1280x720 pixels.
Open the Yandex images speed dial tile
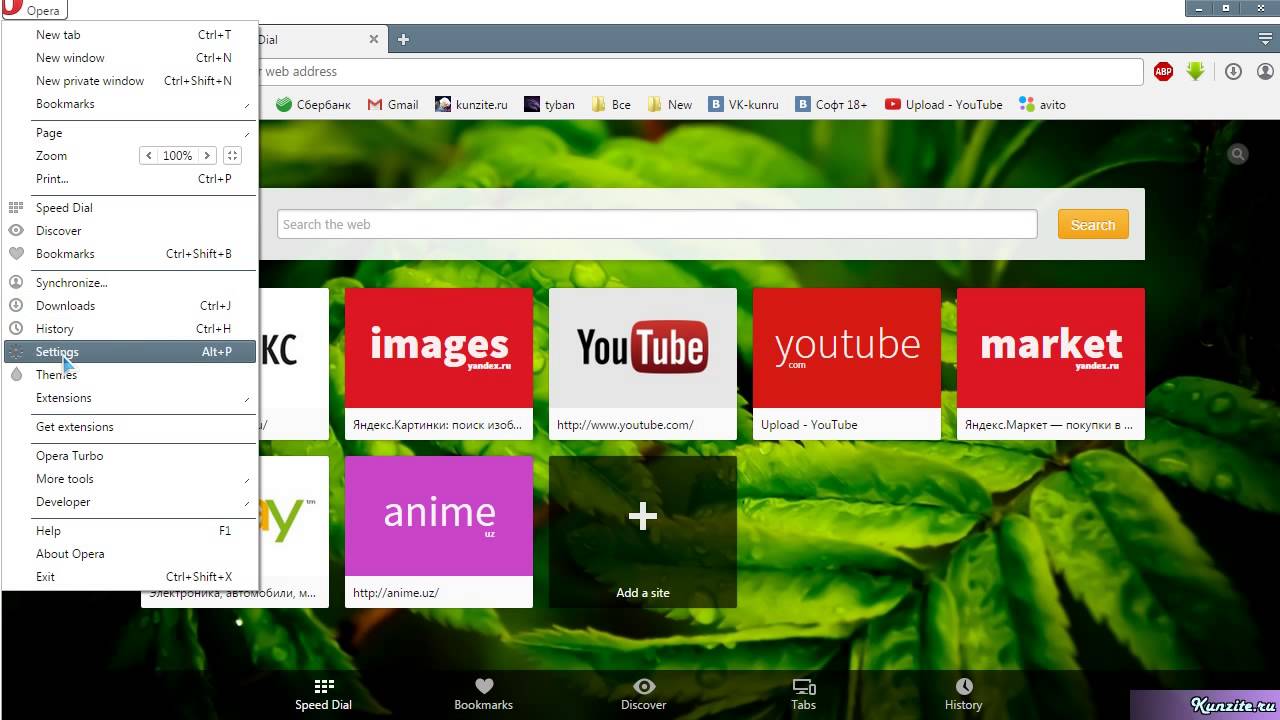tap(439, 364)
